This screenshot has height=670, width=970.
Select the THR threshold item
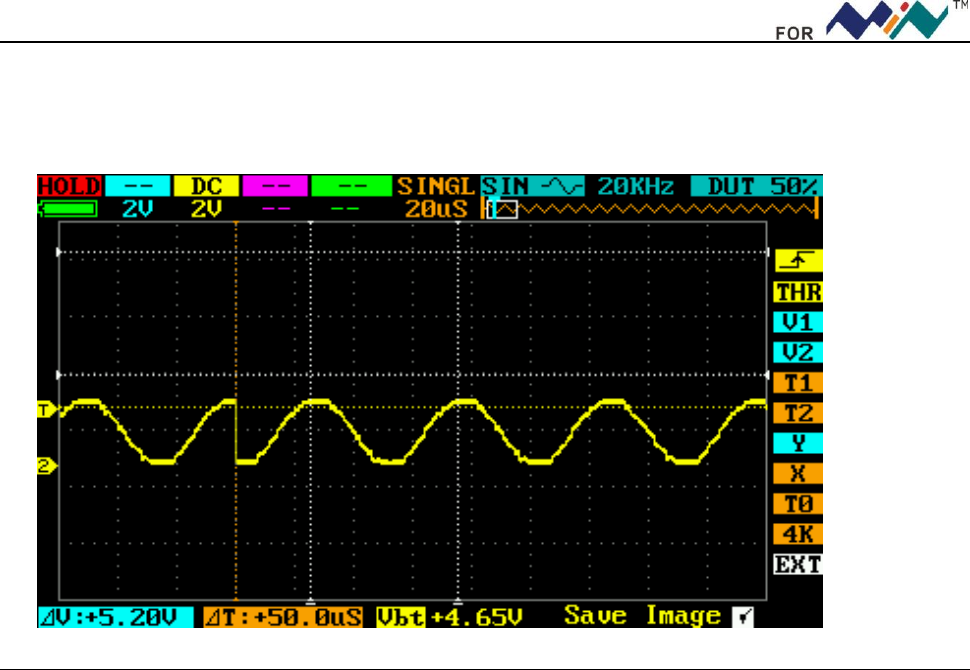798,292
